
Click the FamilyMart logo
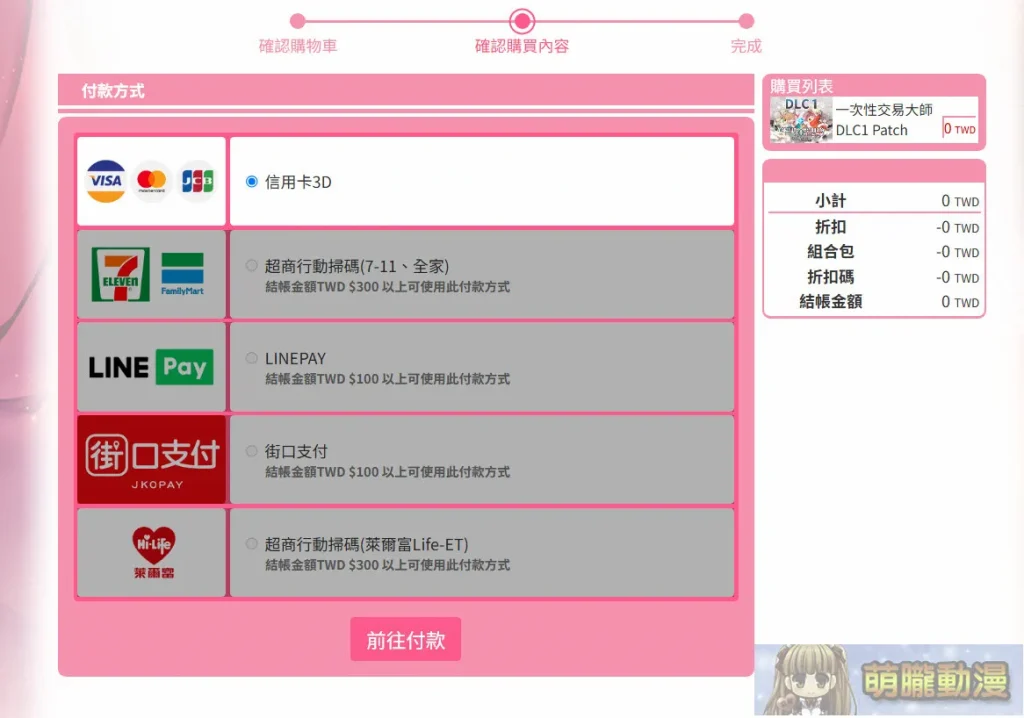182,274
